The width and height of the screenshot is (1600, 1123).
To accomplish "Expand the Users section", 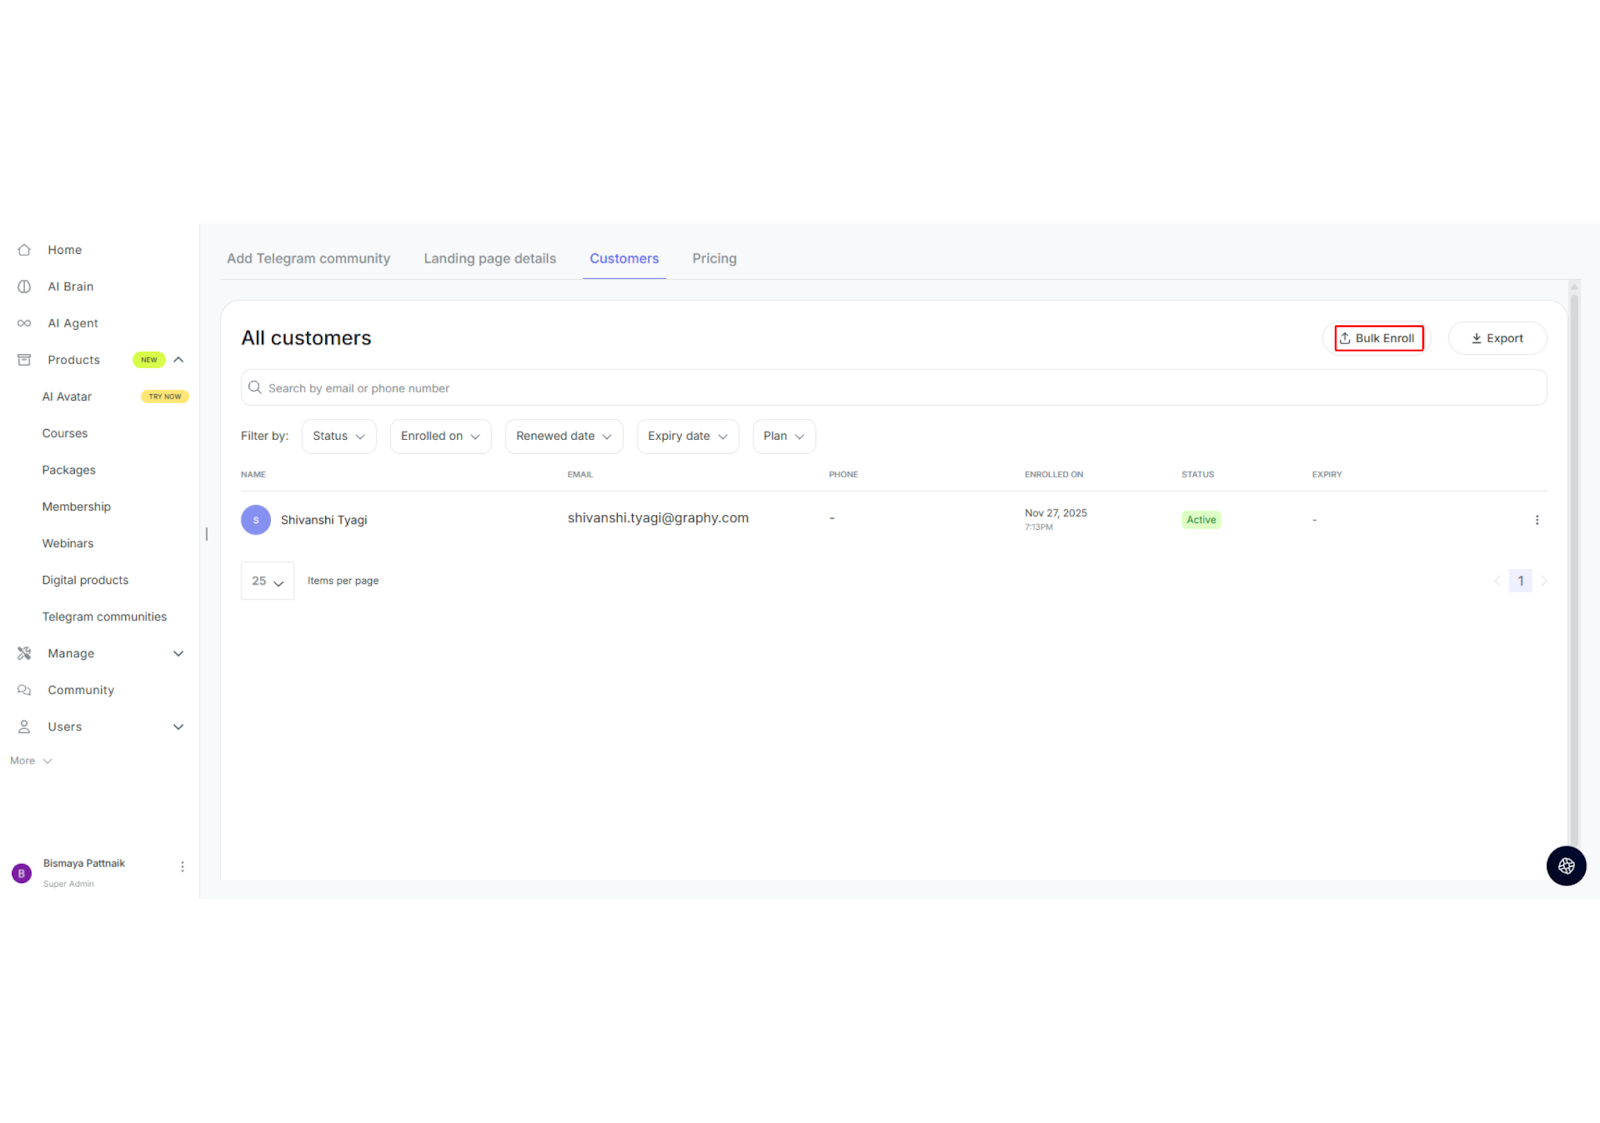I will coord(179,727).
